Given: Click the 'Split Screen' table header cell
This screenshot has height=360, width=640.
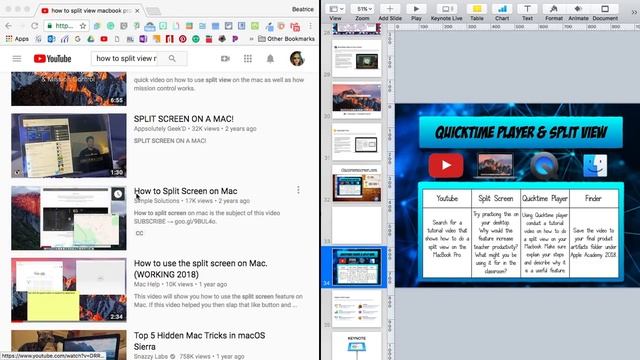Looking at the screenshot, I should coord(496,199).
